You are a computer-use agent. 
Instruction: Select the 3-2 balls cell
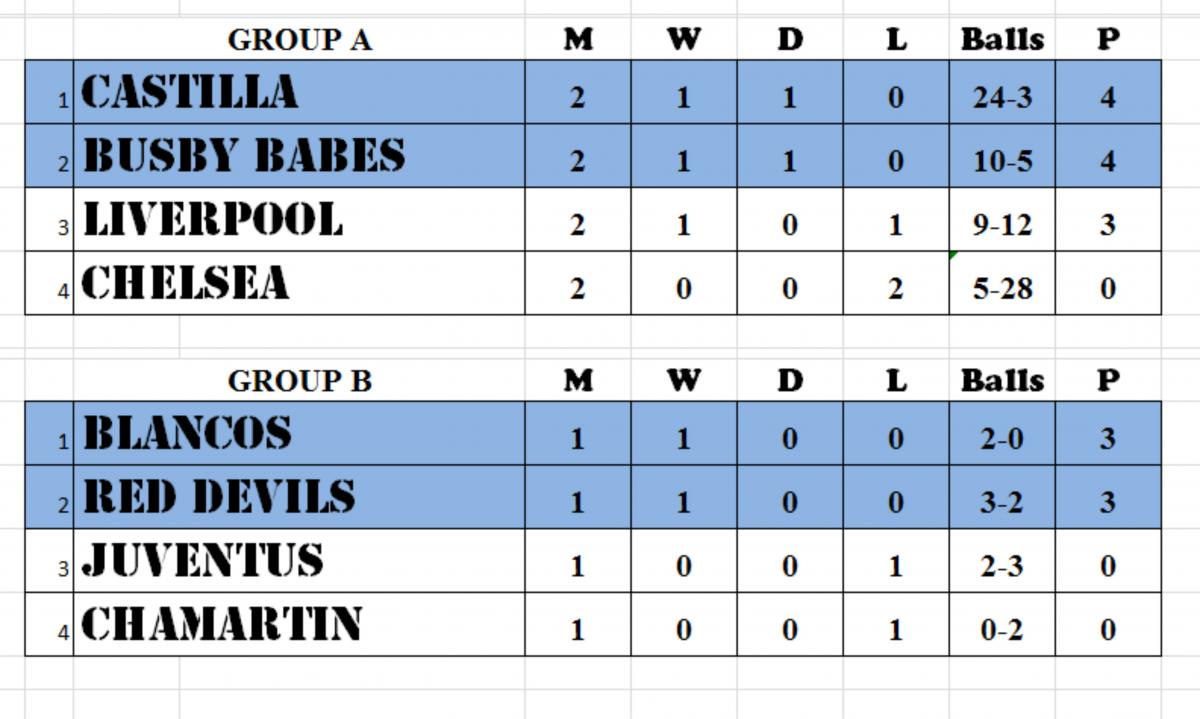1002,502
